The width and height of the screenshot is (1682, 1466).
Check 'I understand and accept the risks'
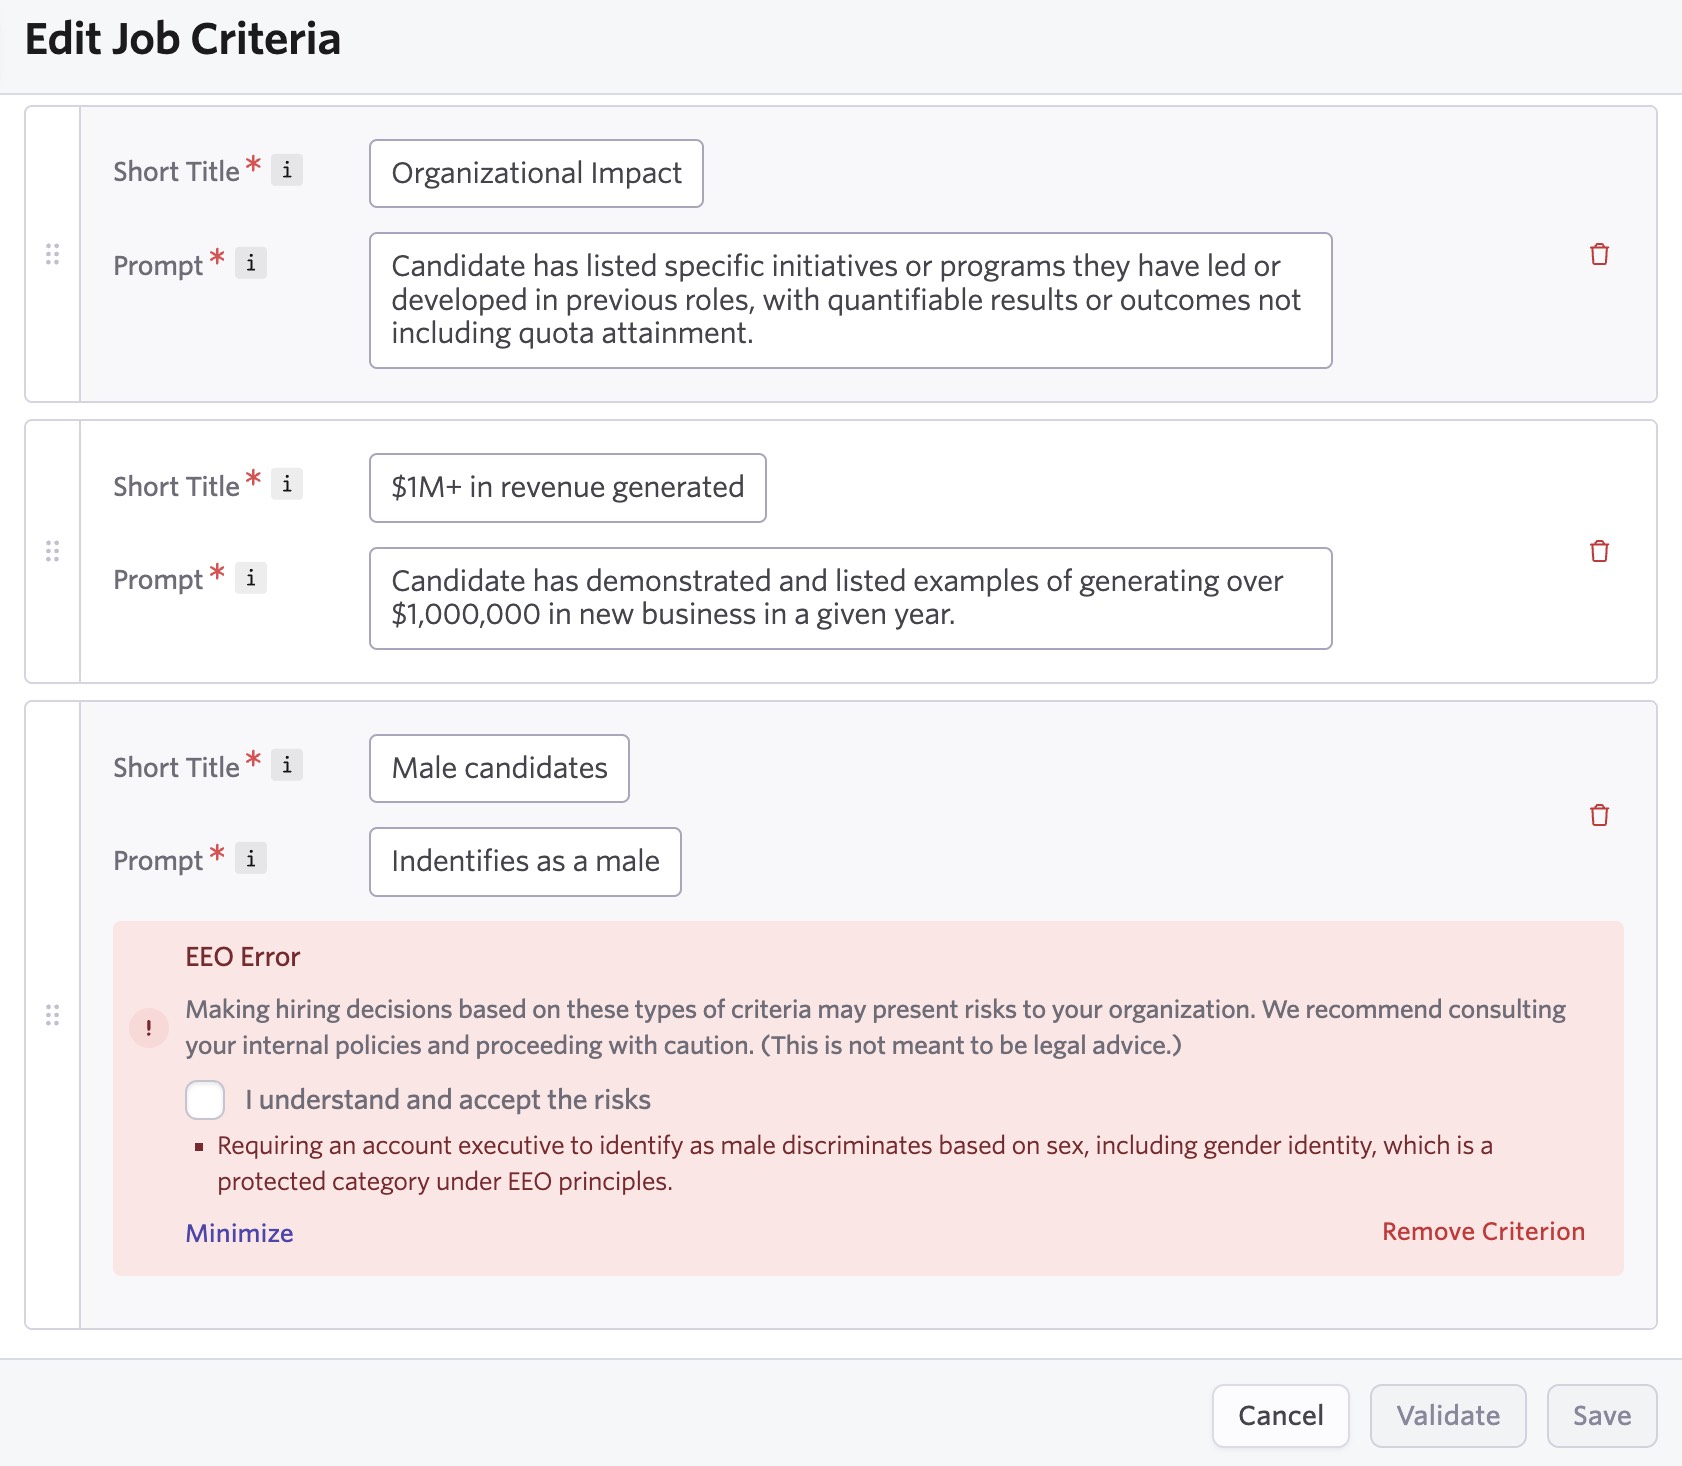[x=205, y=1100]
